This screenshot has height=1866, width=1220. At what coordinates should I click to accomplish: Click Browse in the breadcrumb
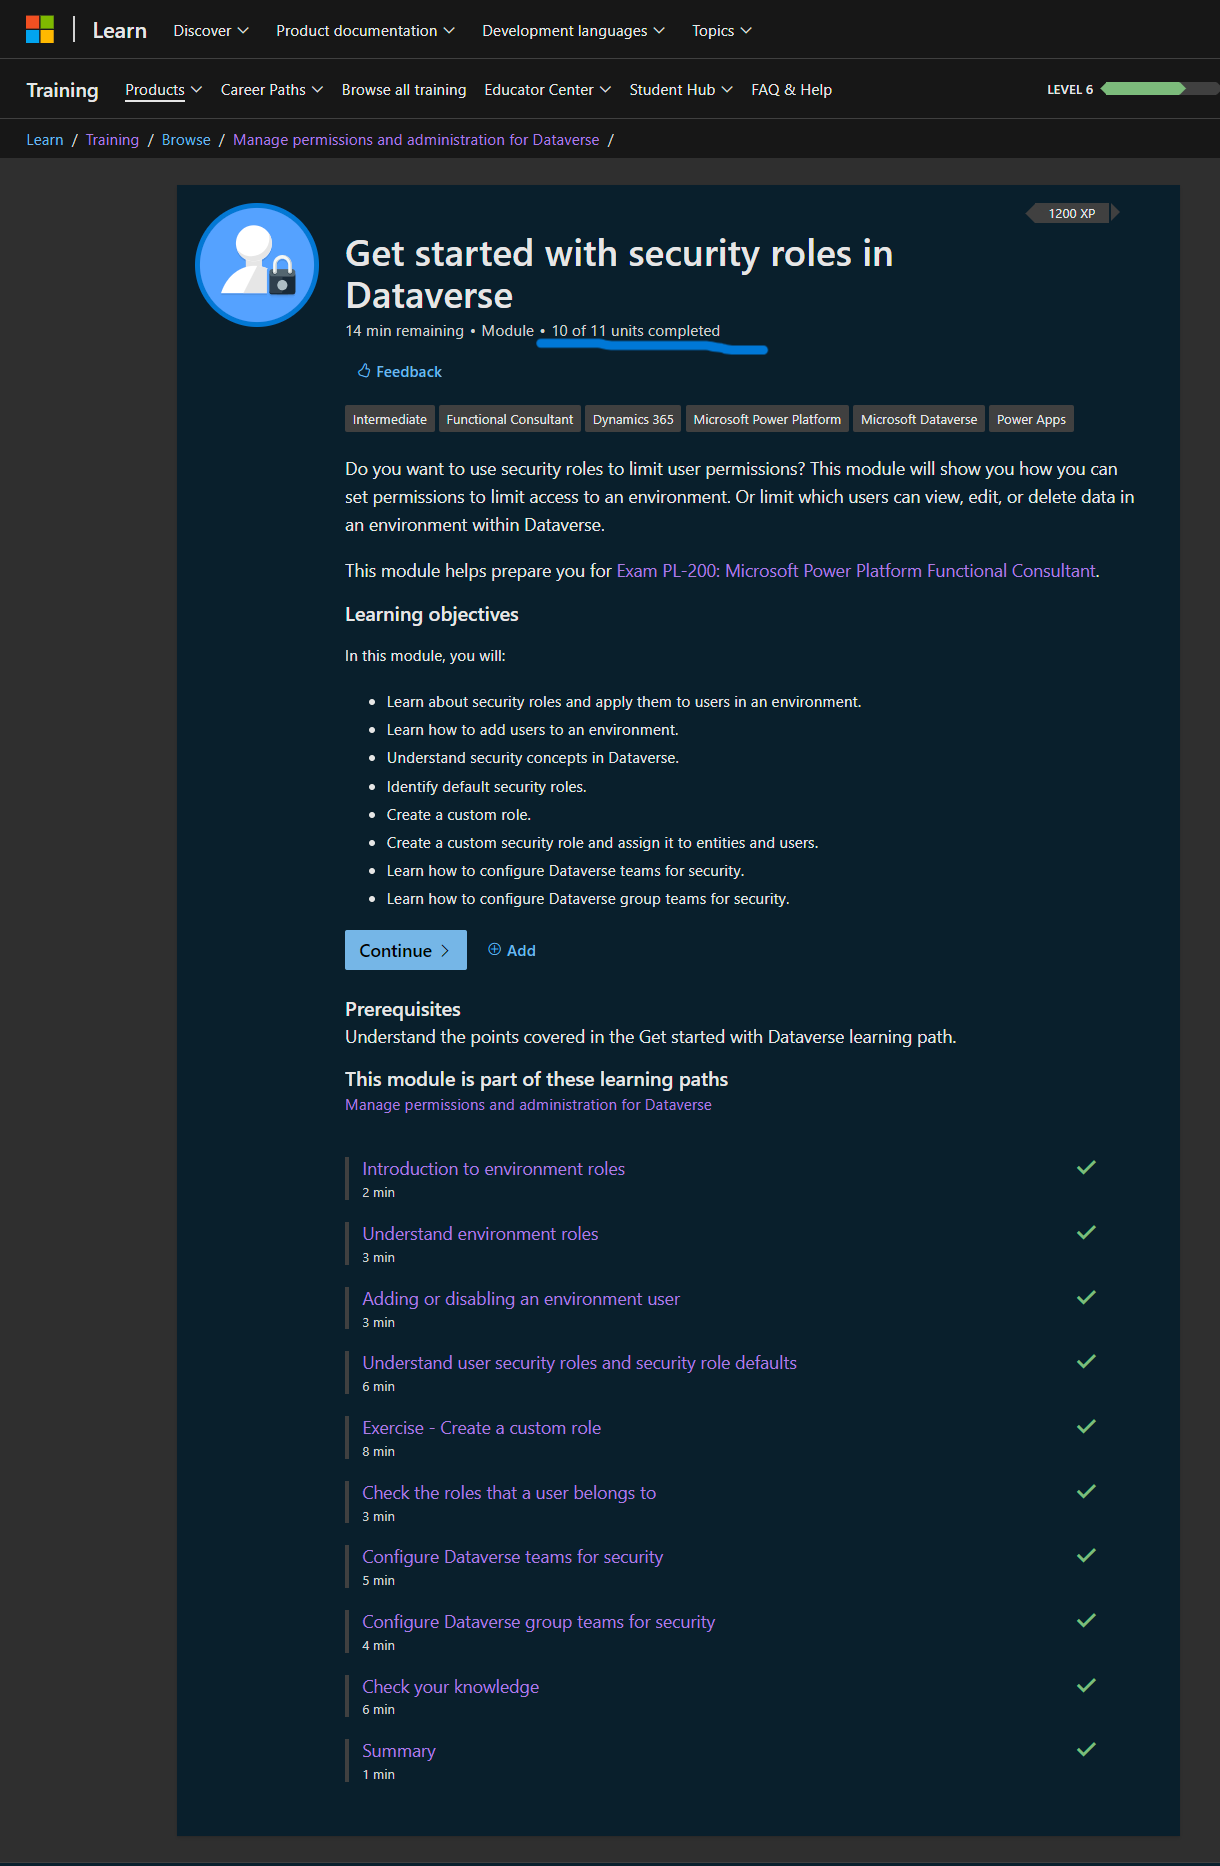(x=186, y=140)
